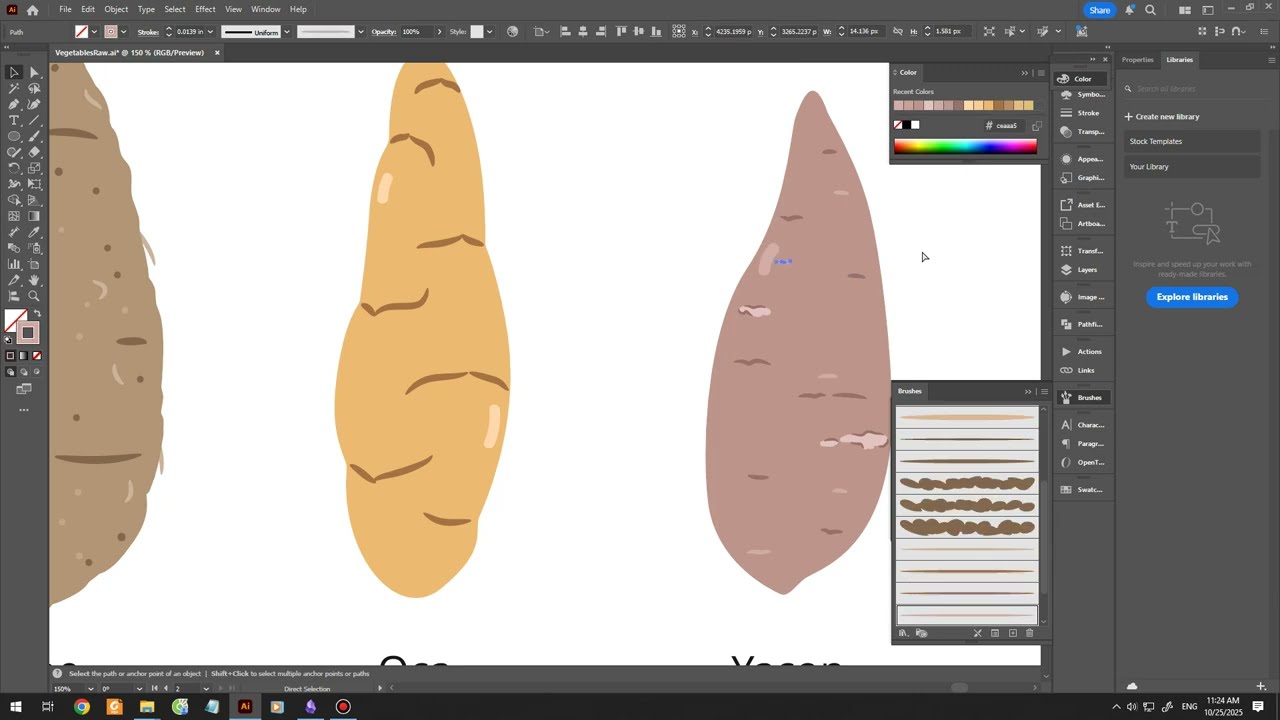Select the Curvature tool
This screenshot has width=1280, height=720.
(x=34, y=104)
